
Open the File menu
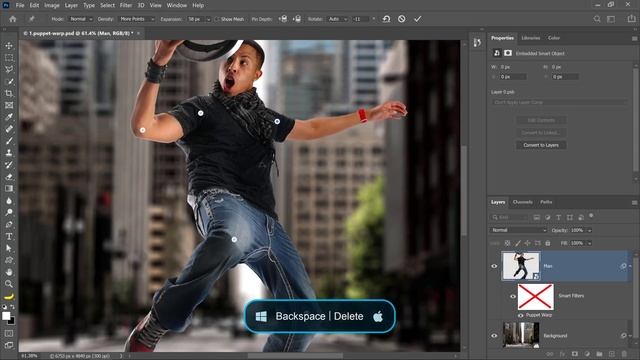tap(20, 5)
